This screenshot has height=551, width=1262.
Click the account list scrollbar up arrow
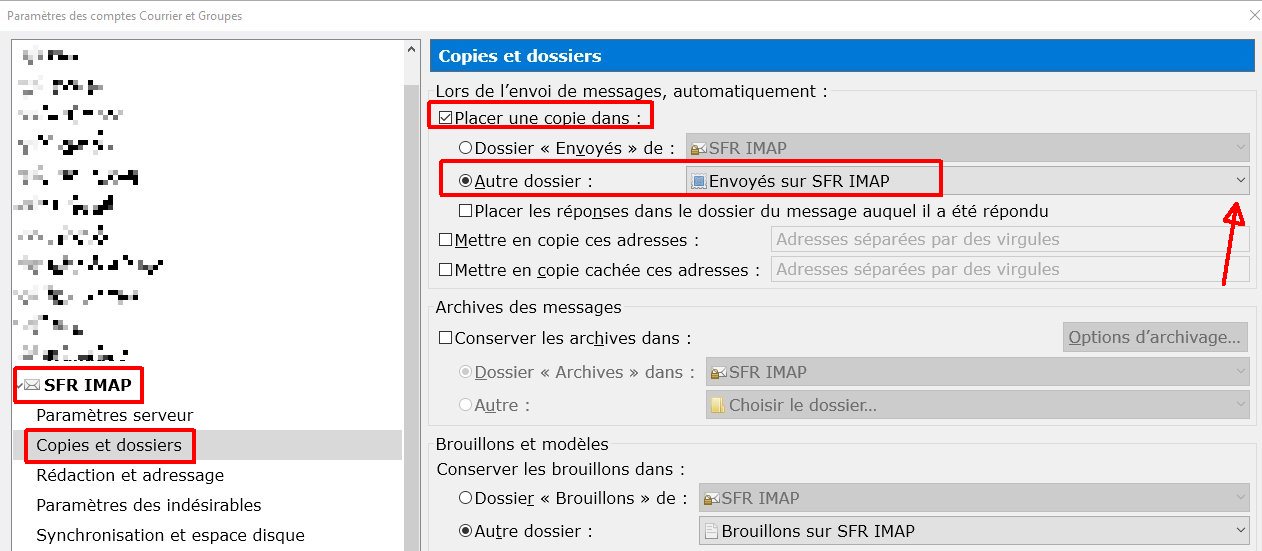[x=411, y=49]
